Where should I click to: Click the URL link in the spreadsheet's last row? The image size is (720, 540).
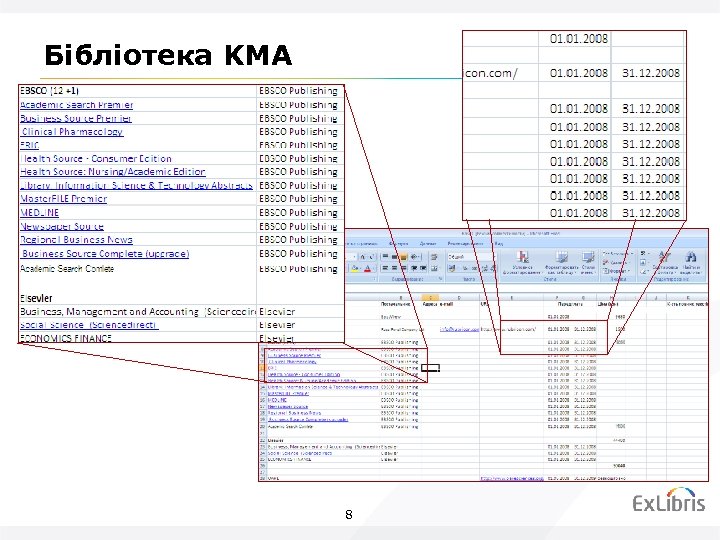pos(512,478)
